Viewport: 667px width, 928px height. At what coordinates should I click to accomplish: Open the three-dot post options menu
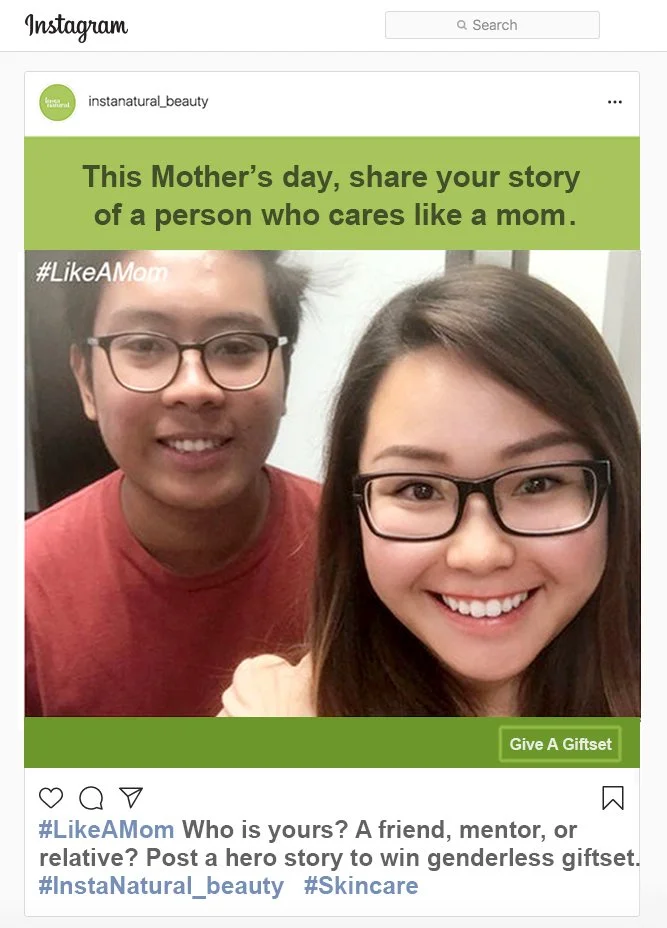[x=615, y=102]
